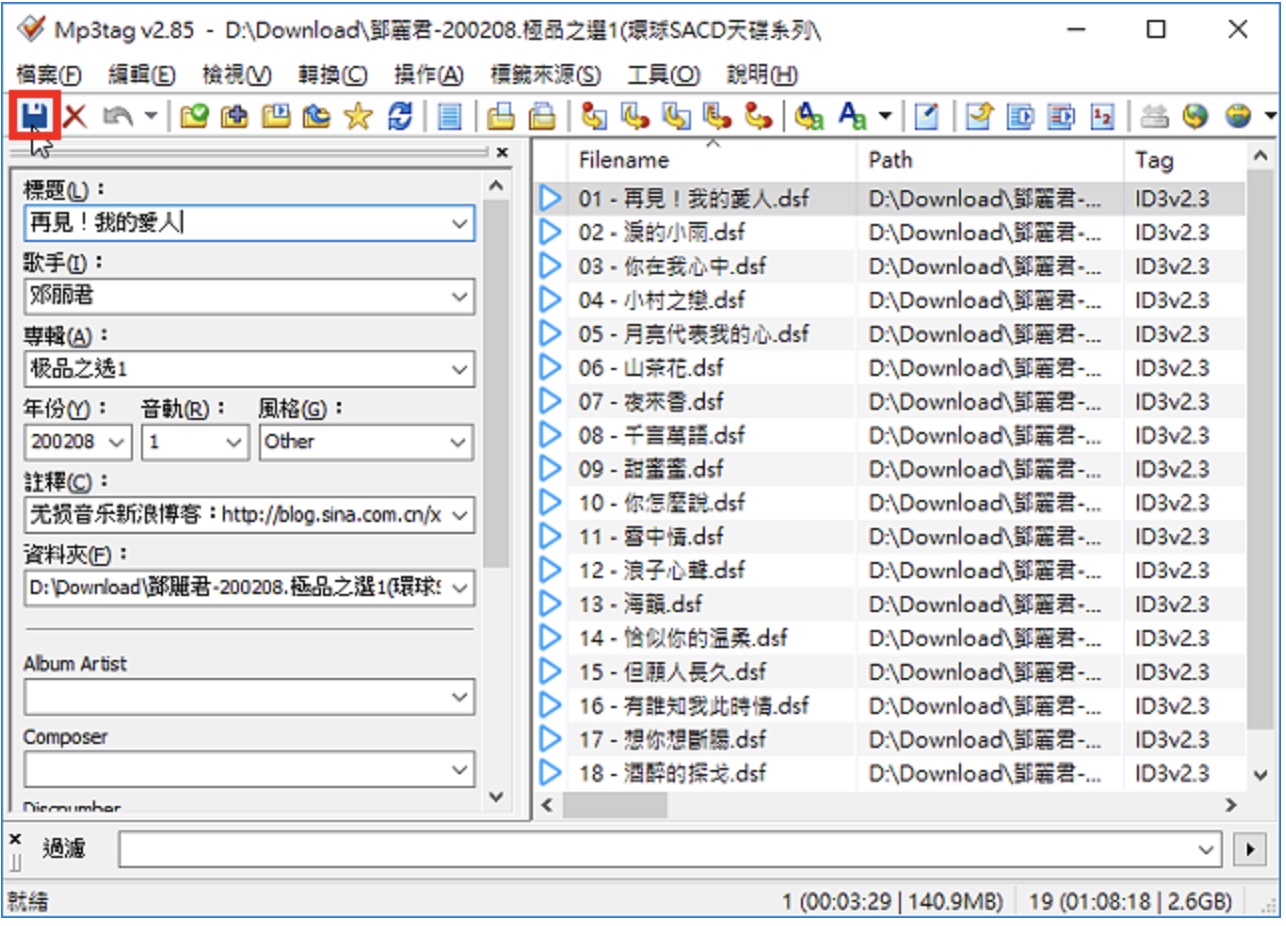The image size is (1286, 926).
Task: Click the filter options arrow button
Action: click(x=1250, y=850)
